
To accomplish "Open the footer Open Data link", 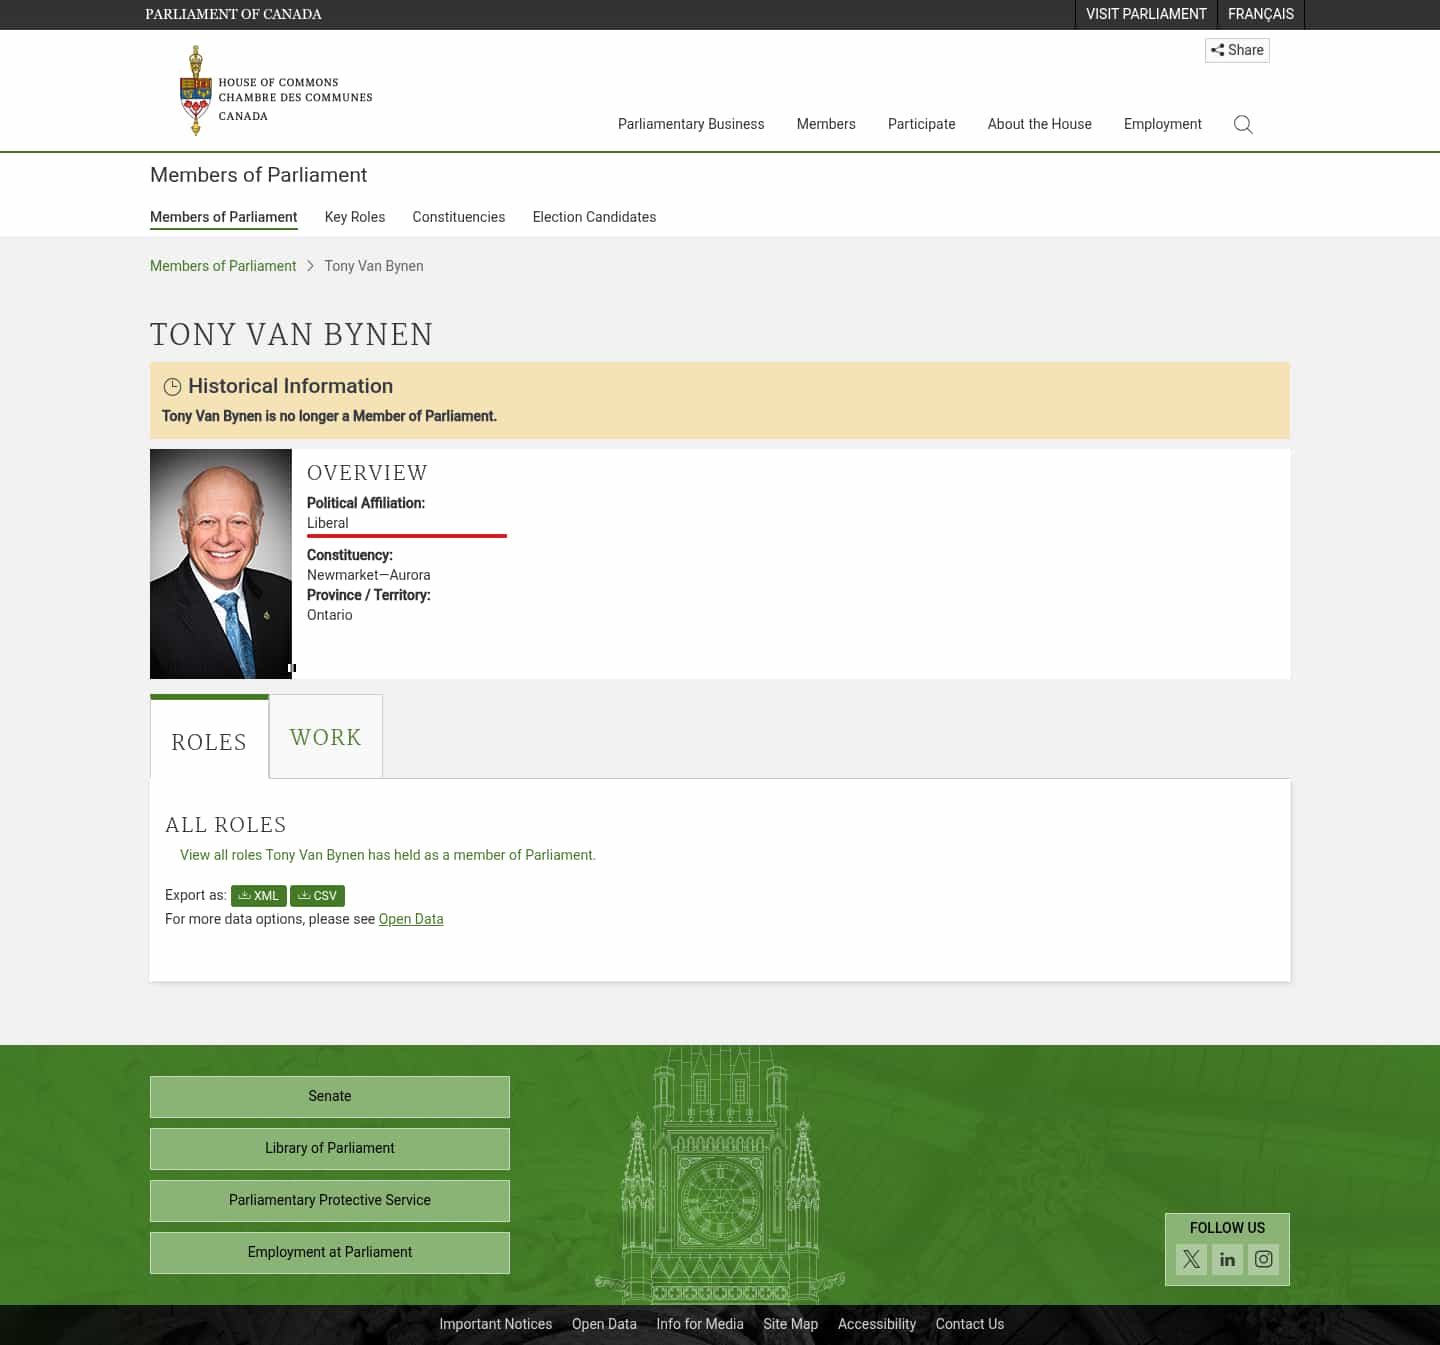I will pos(604,1324).
